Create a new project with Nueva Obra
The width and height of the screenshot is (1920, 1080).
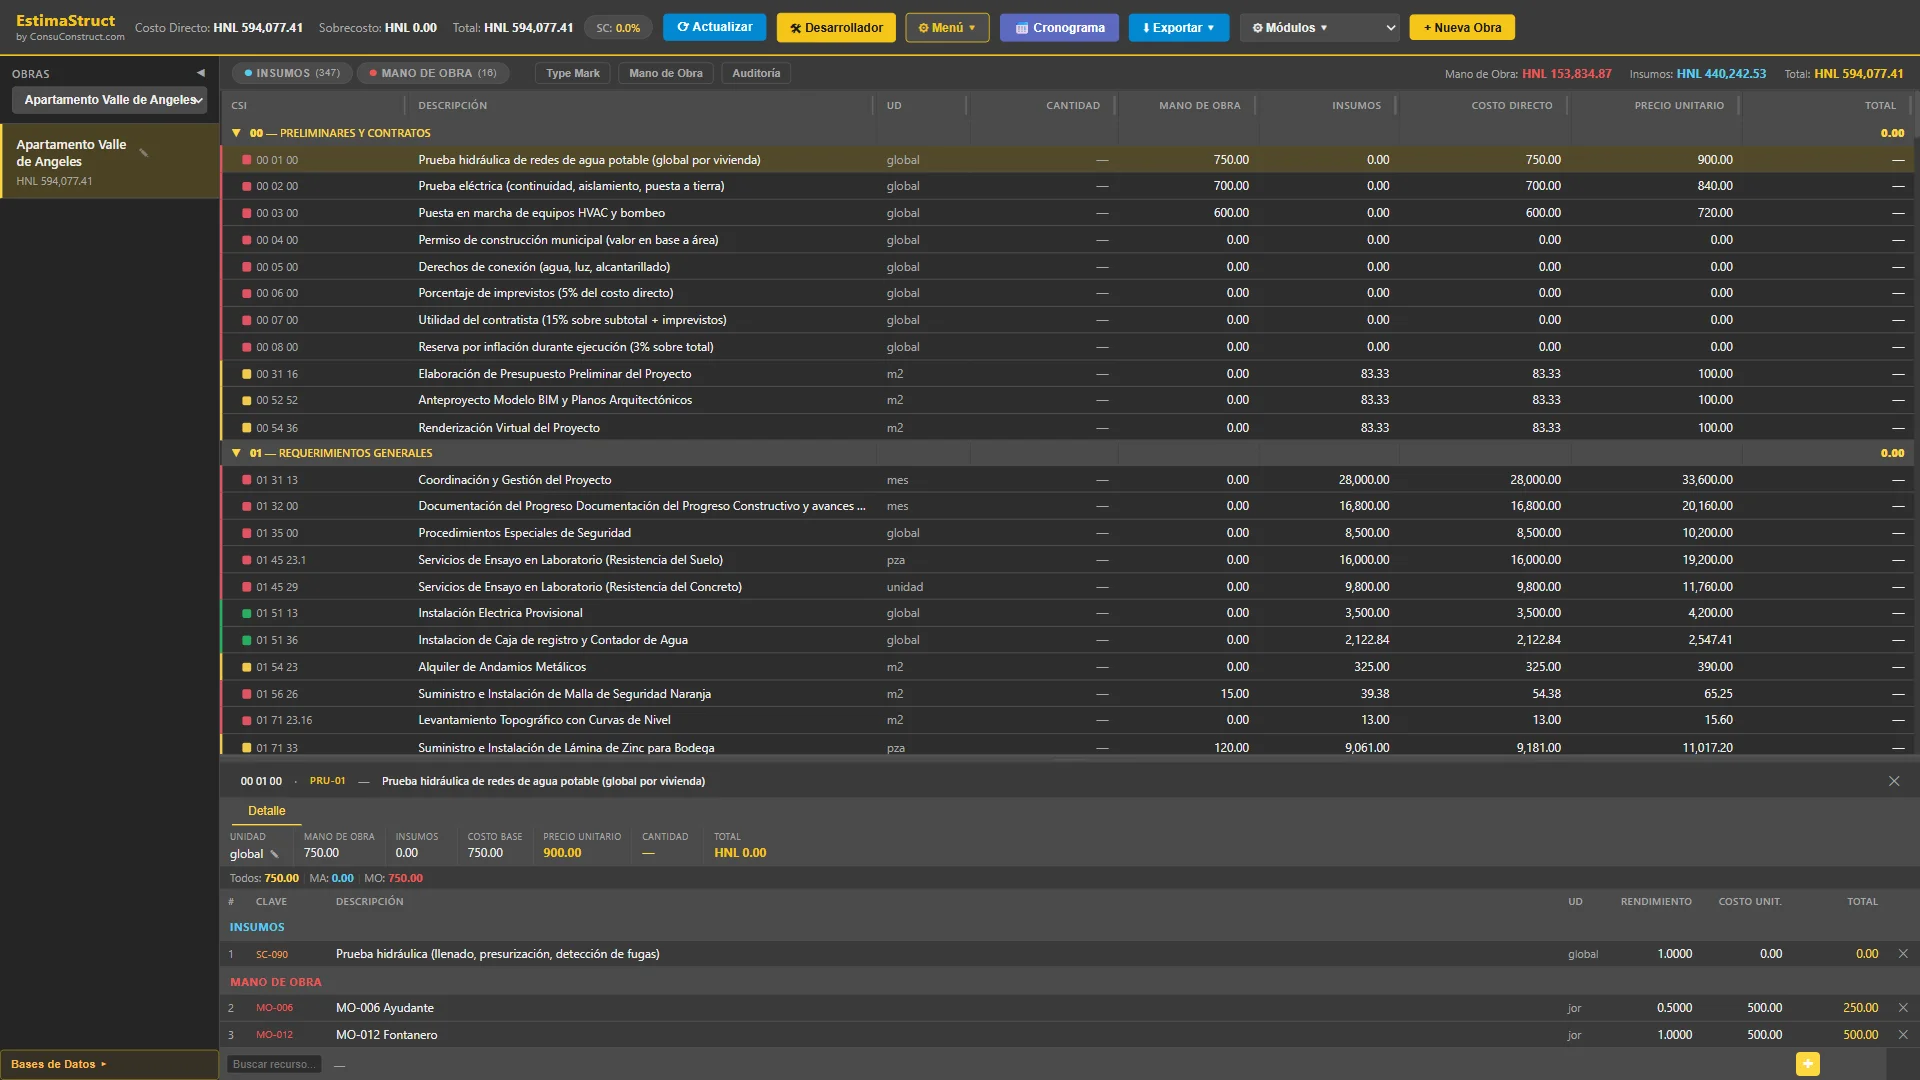coord(1462,28)
